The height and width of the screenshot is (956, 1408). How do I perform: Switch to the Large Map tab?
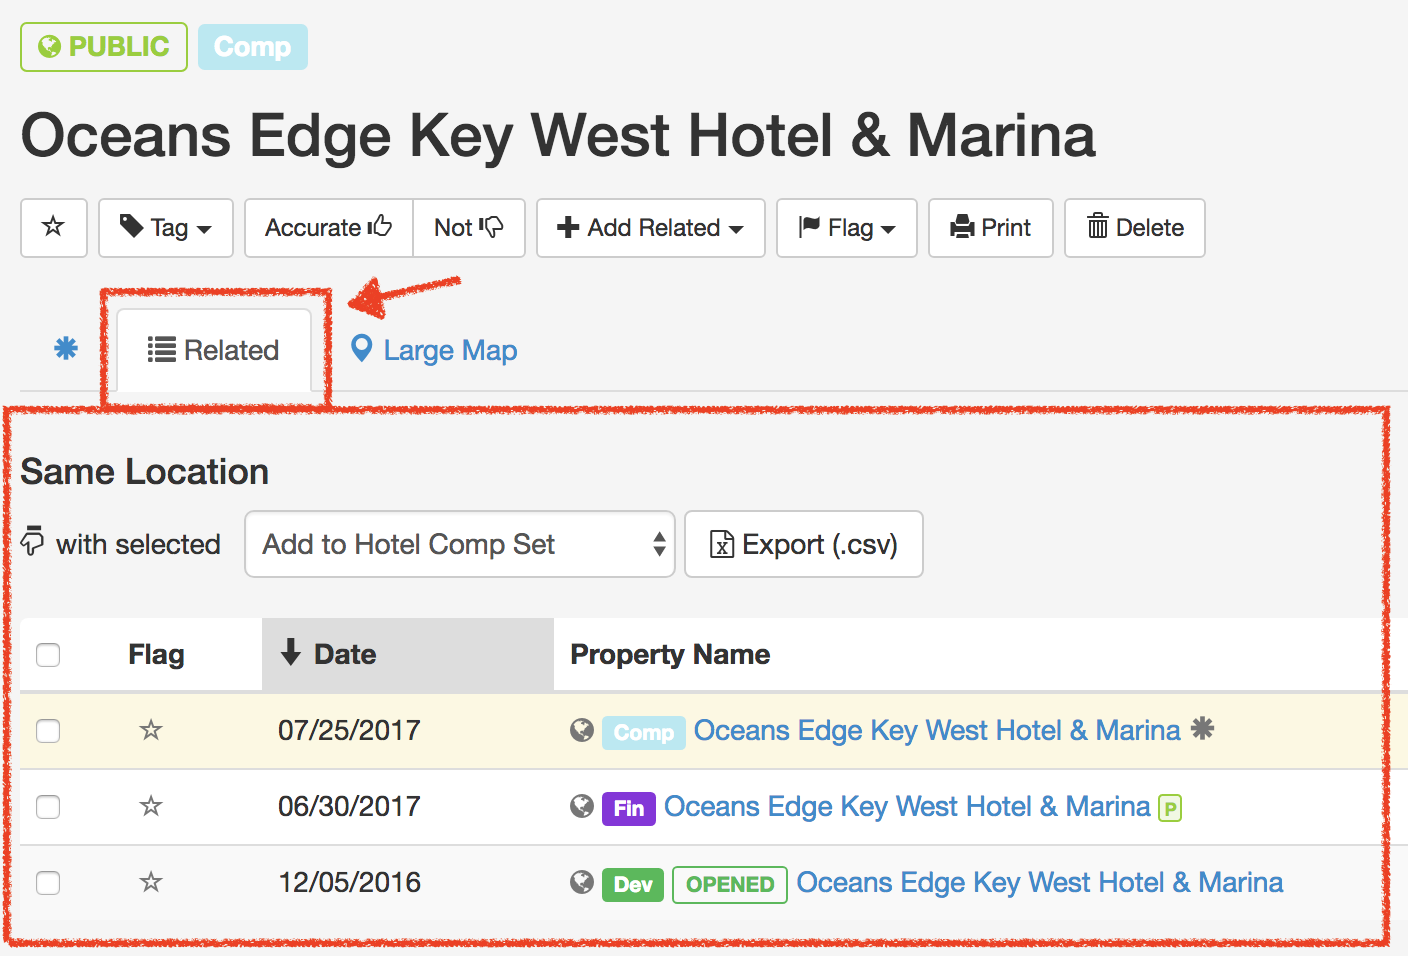click(x=433, y=350)
